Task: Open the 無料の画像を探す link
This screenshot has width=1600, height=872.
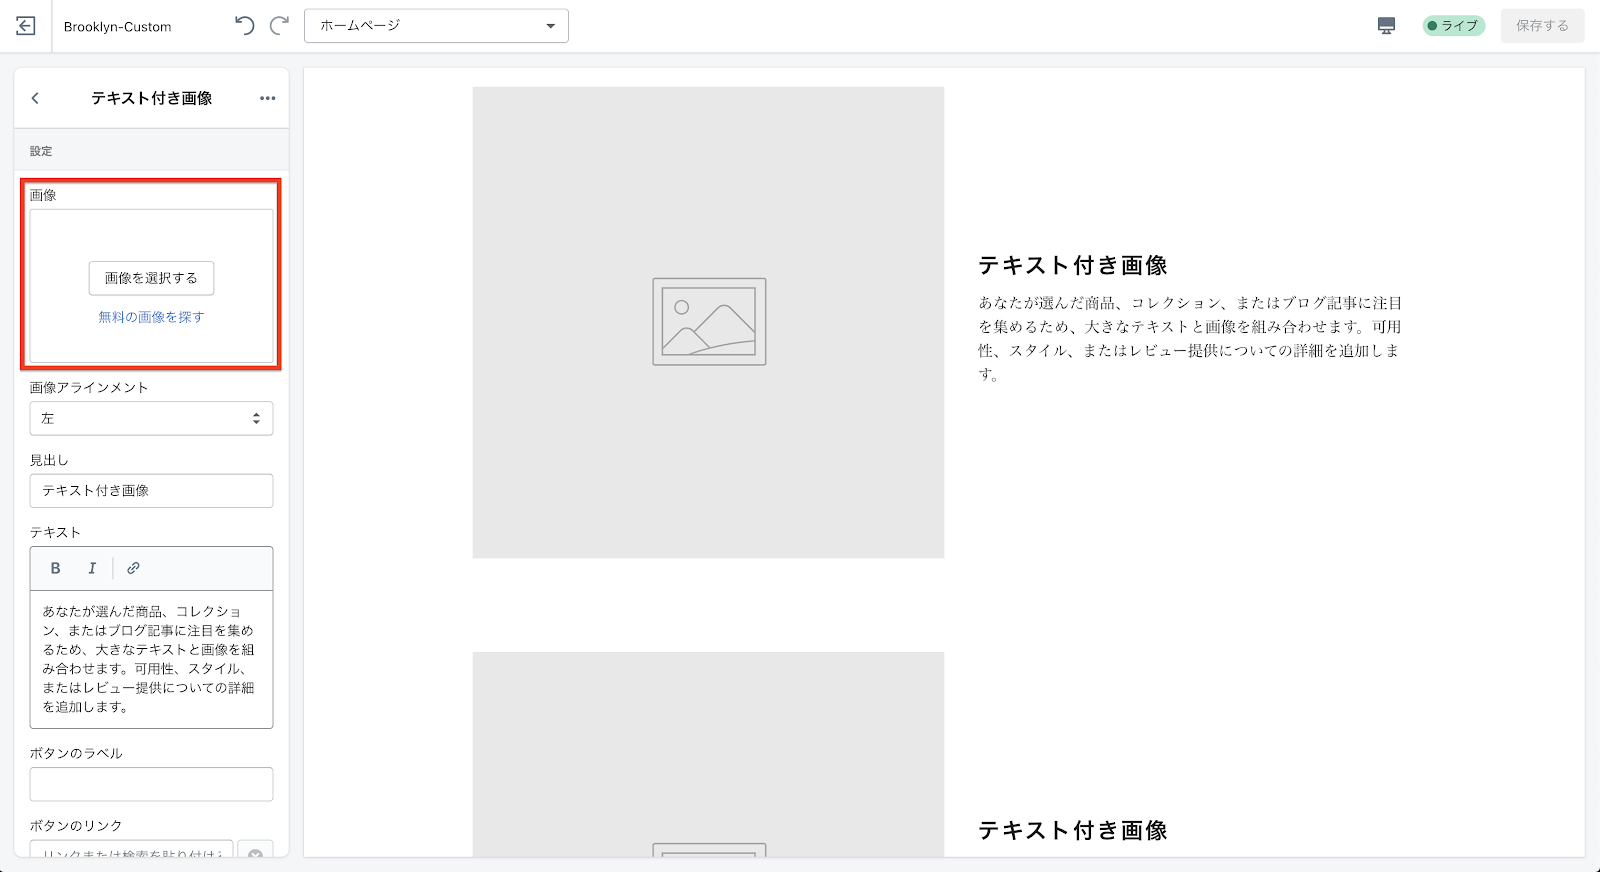Action: tap(151, 317)
